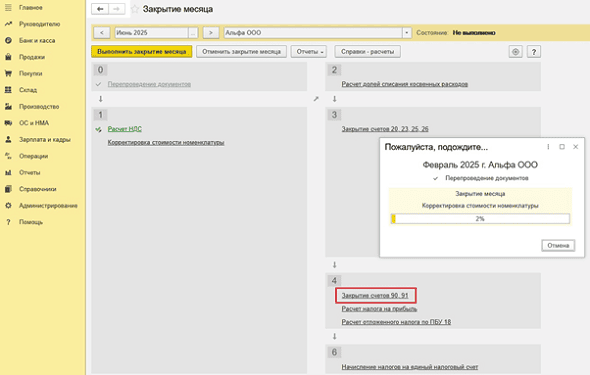Image resolution: width=590 pixels, height=375 pixels.
Task: Open Корректировка стоимости номенклатуры link
Action: pyautogui.click(x=166, y=143)
